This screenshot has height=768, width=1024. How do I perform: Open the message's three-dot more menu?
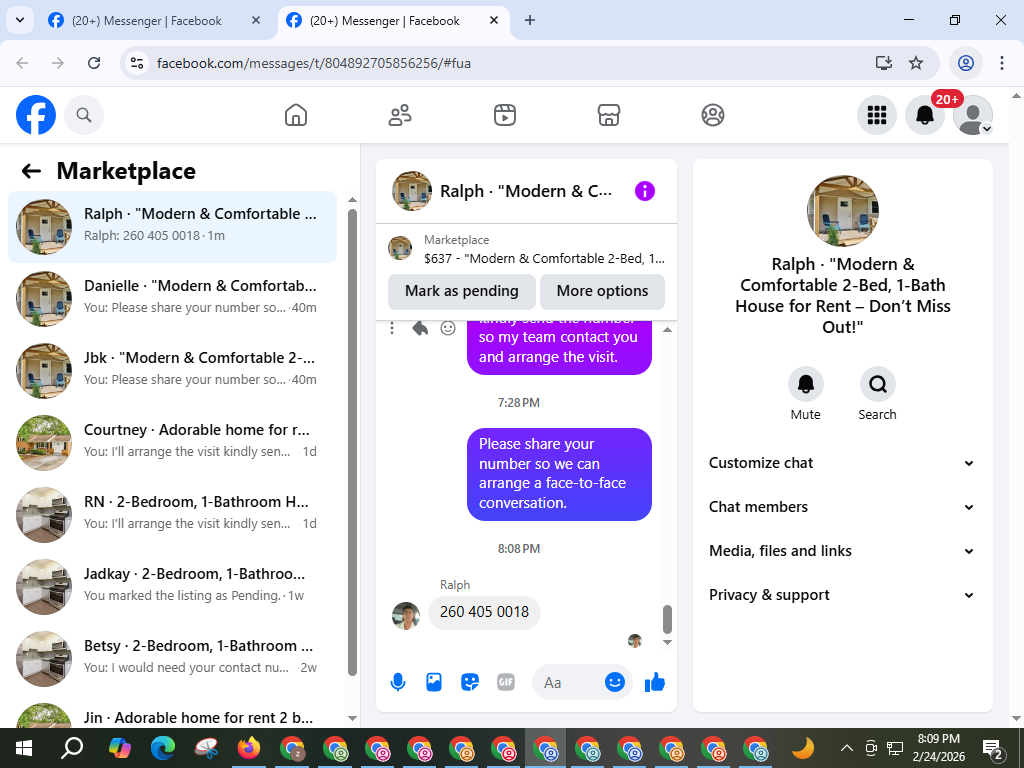tap(392, 328)
